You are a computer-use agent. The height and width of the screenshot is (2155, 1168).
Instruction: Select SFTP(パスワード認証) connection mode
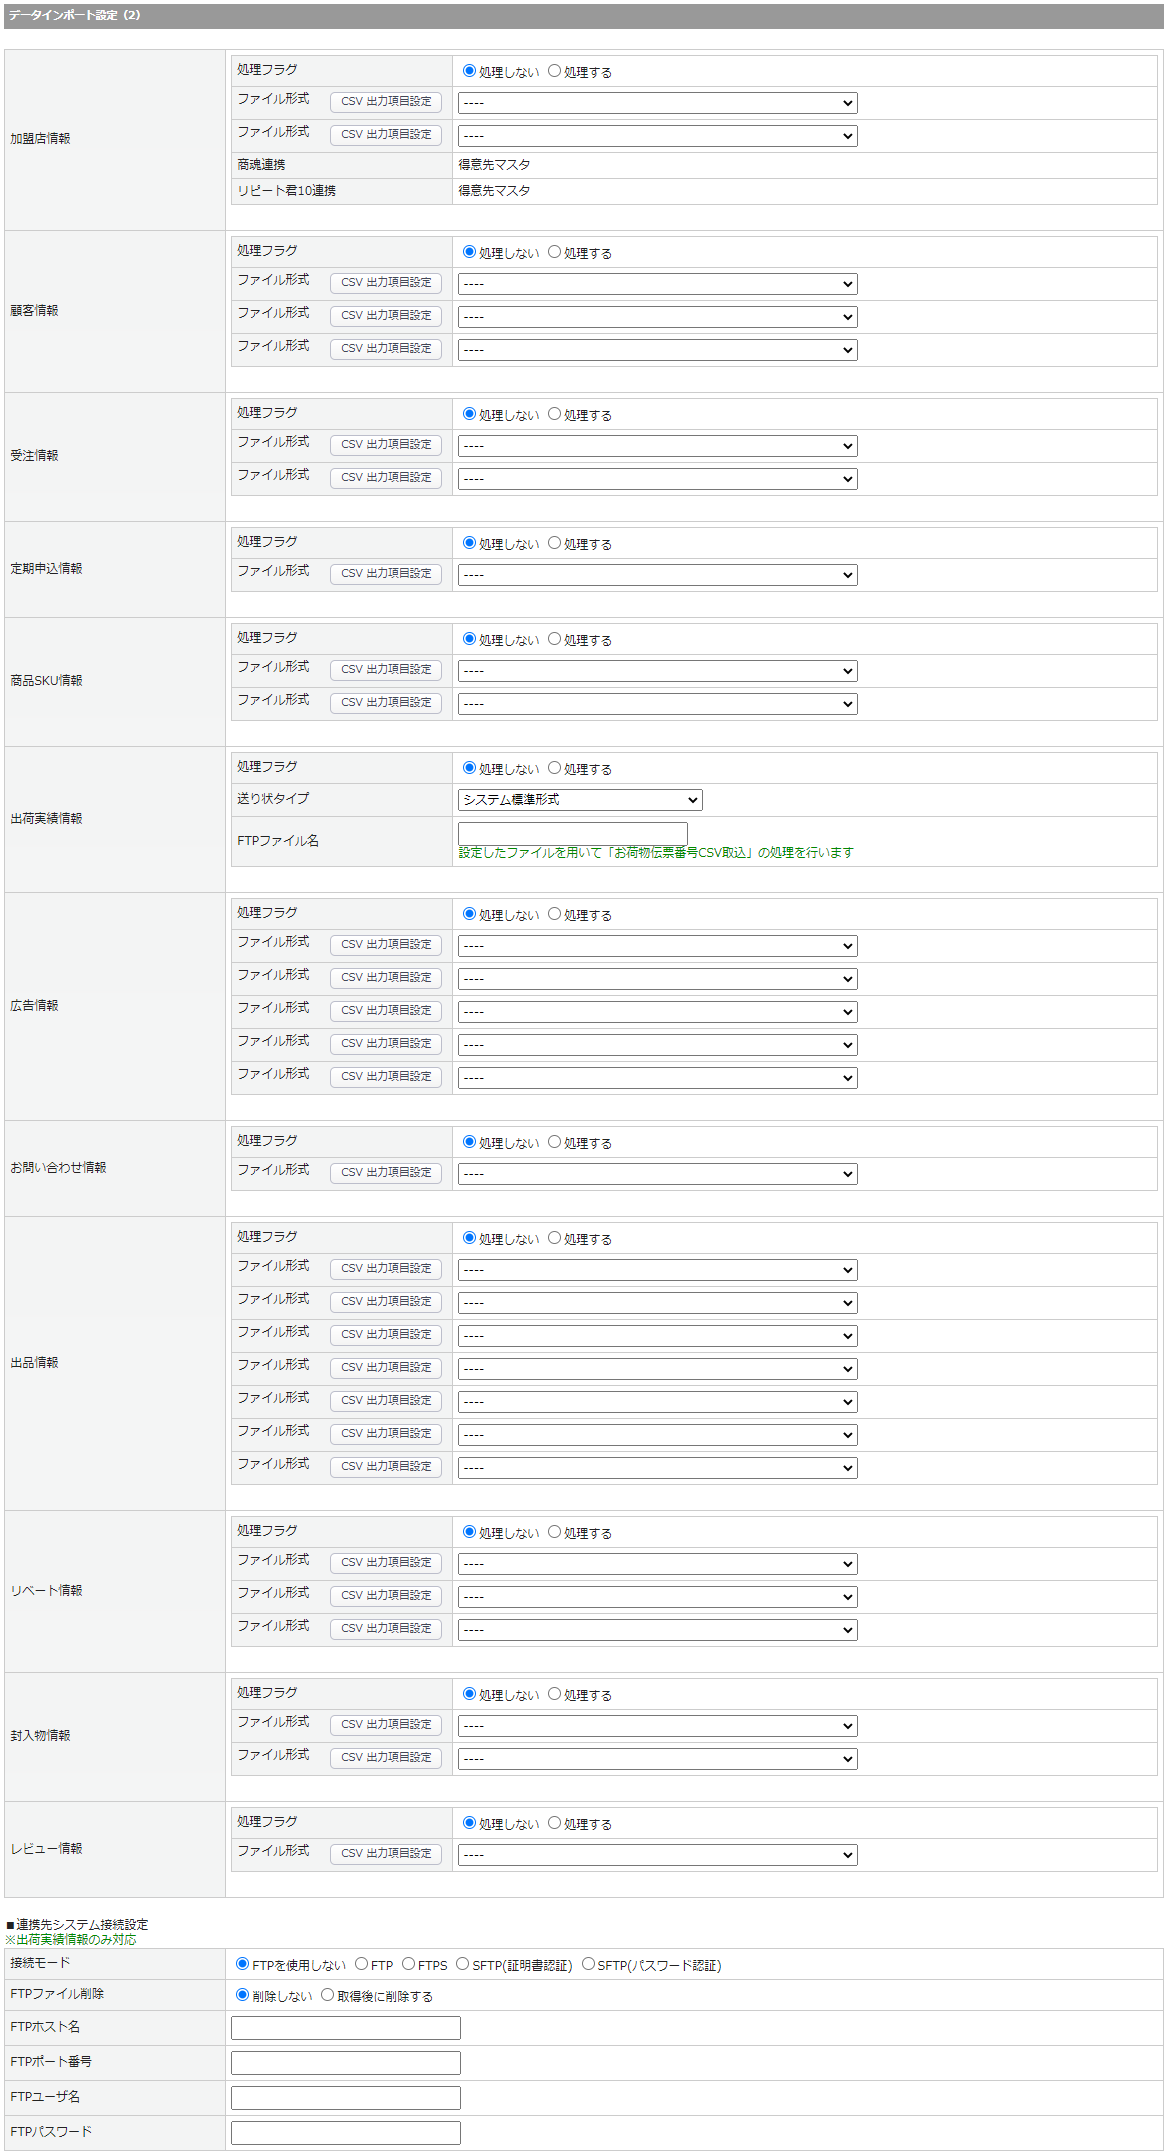[588, 1964]
